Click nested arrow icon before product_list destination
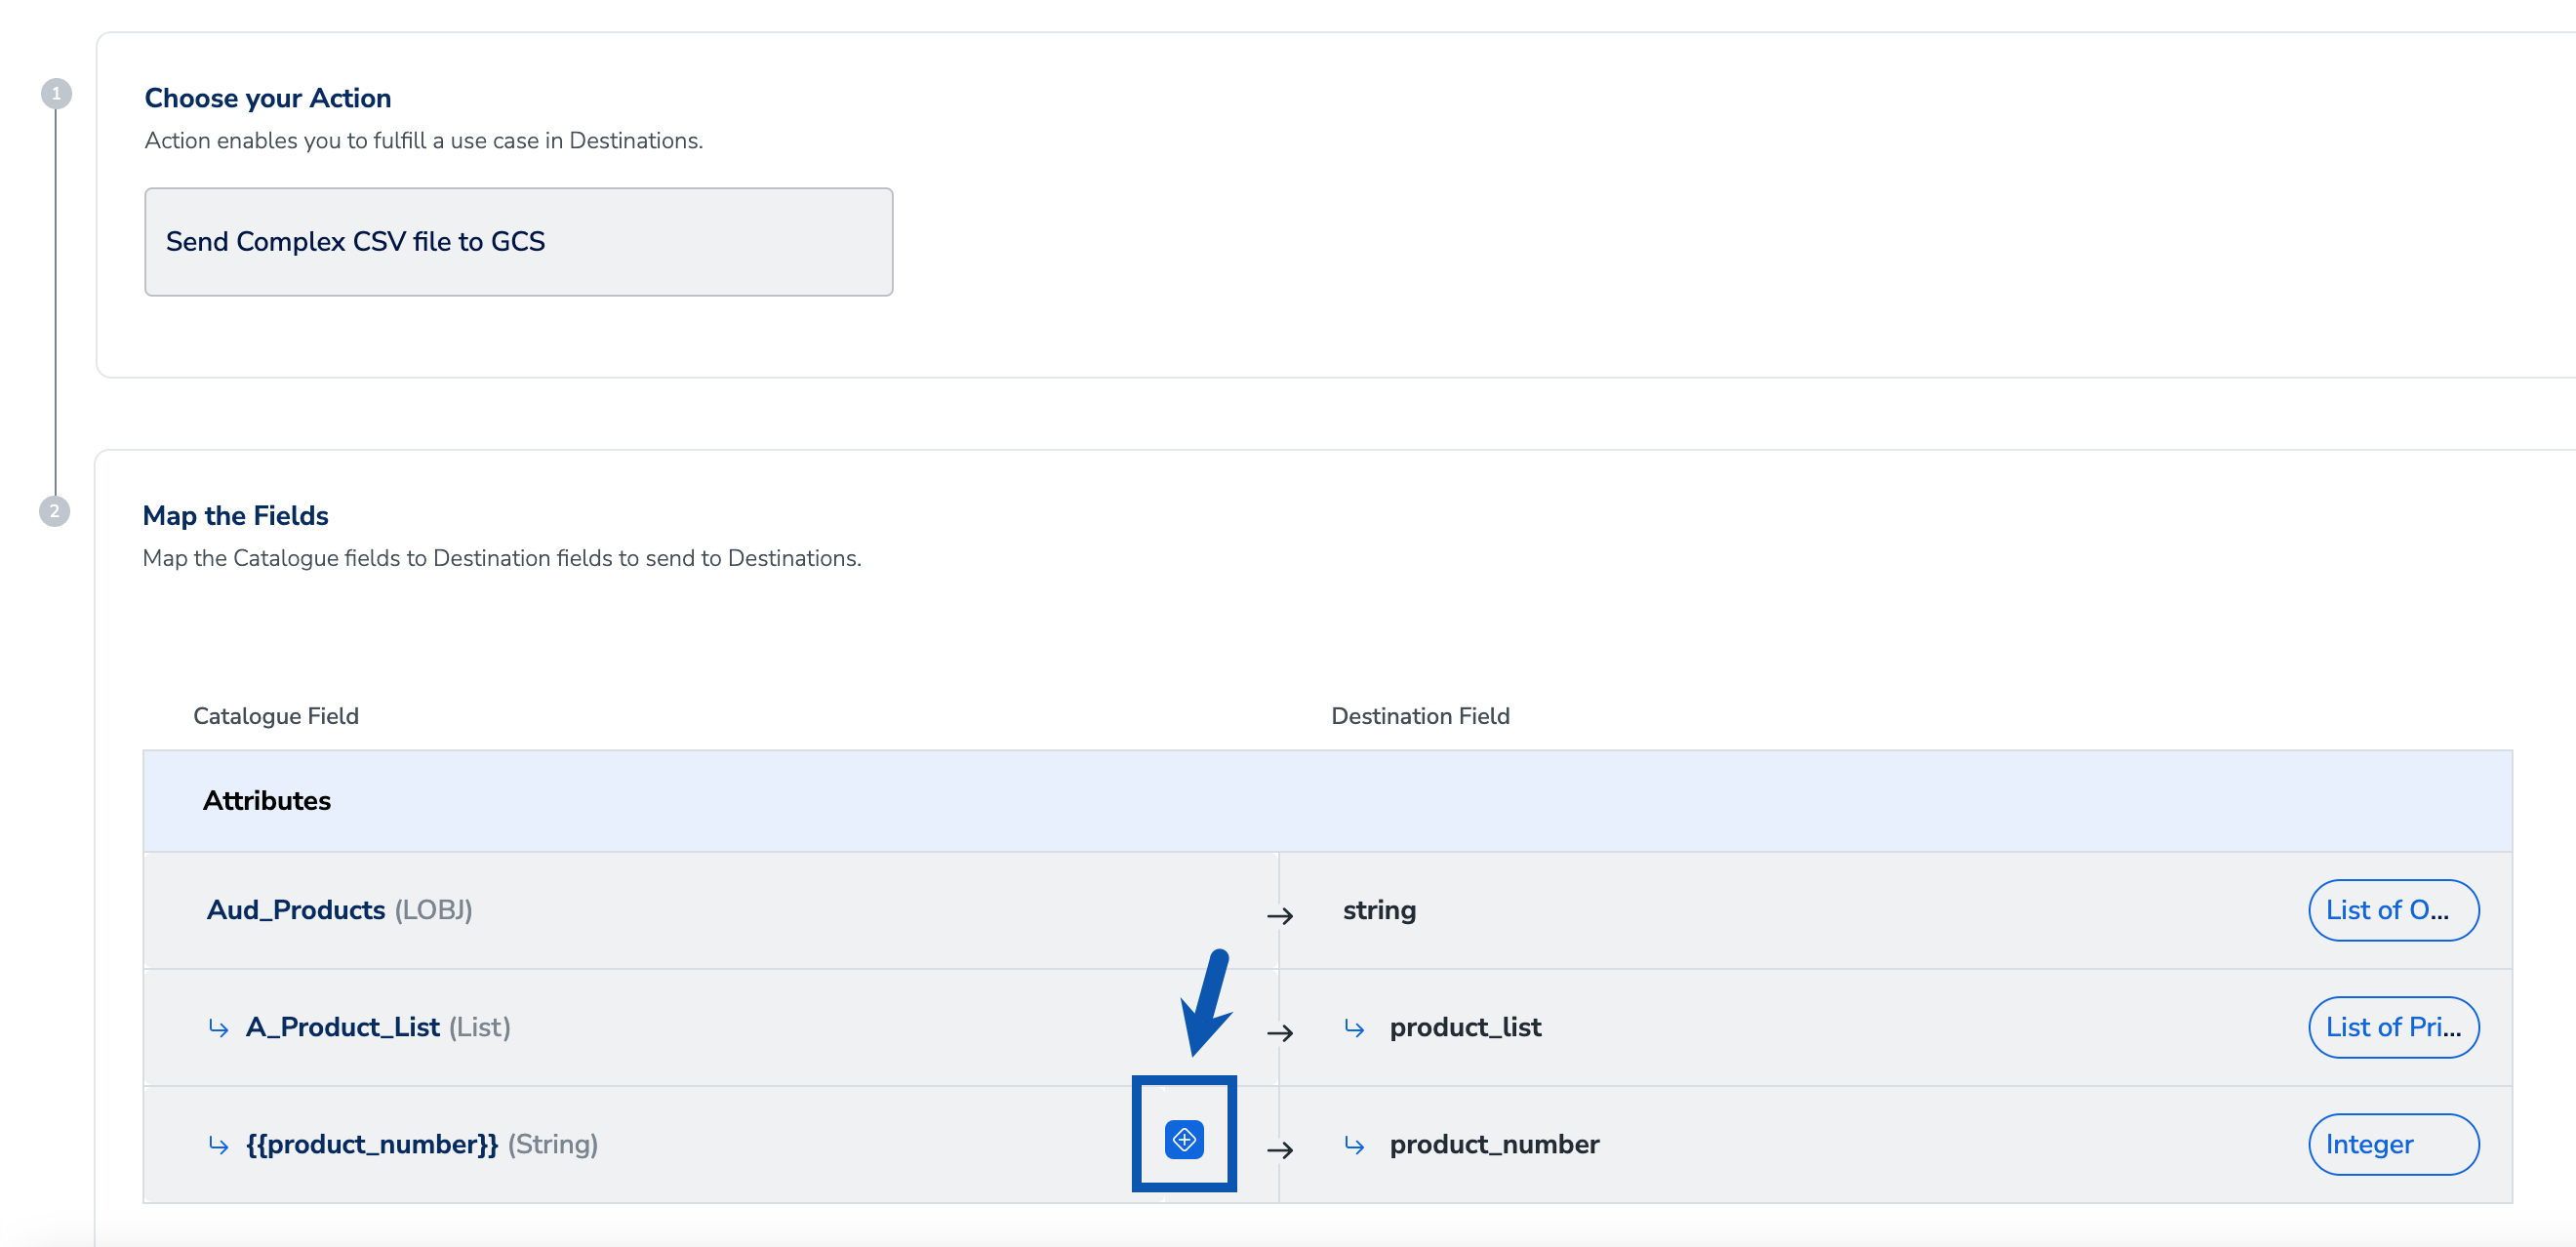This screenshot has width=2576, height=1247. click(1355, 1027)
